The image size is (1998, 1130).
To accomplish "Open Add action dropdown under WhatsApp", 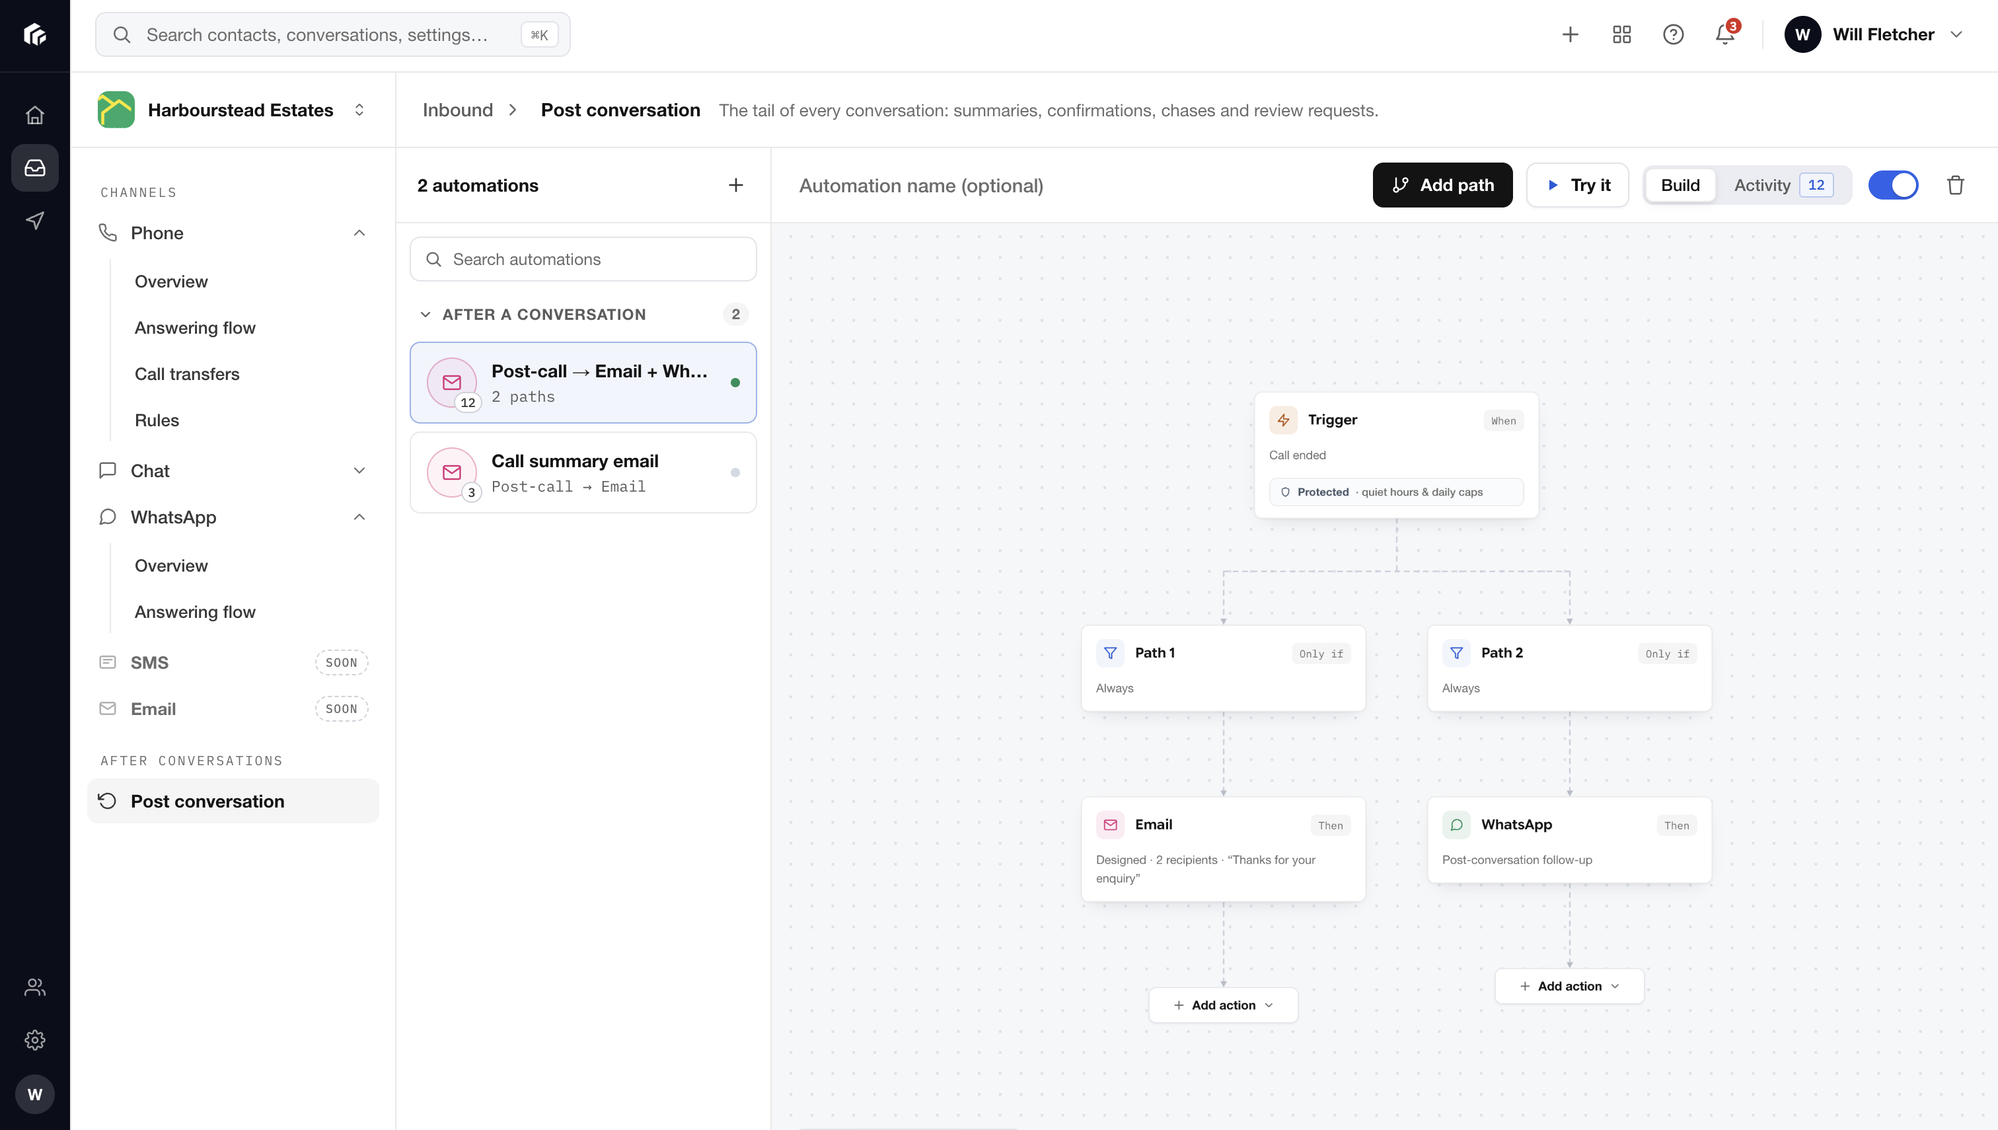I will pyautogui.click(x=1569, y=986).
